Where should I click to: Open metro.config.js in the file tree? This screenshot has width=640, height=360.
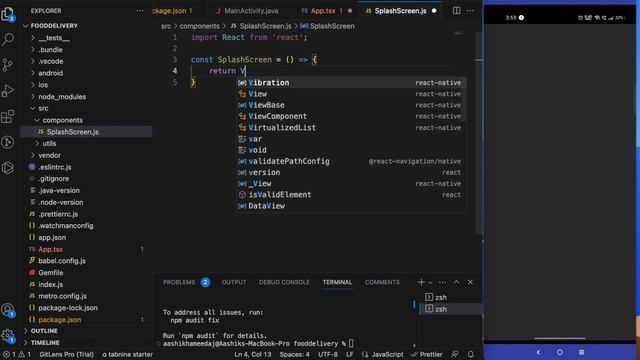click(x=62, y=296)
